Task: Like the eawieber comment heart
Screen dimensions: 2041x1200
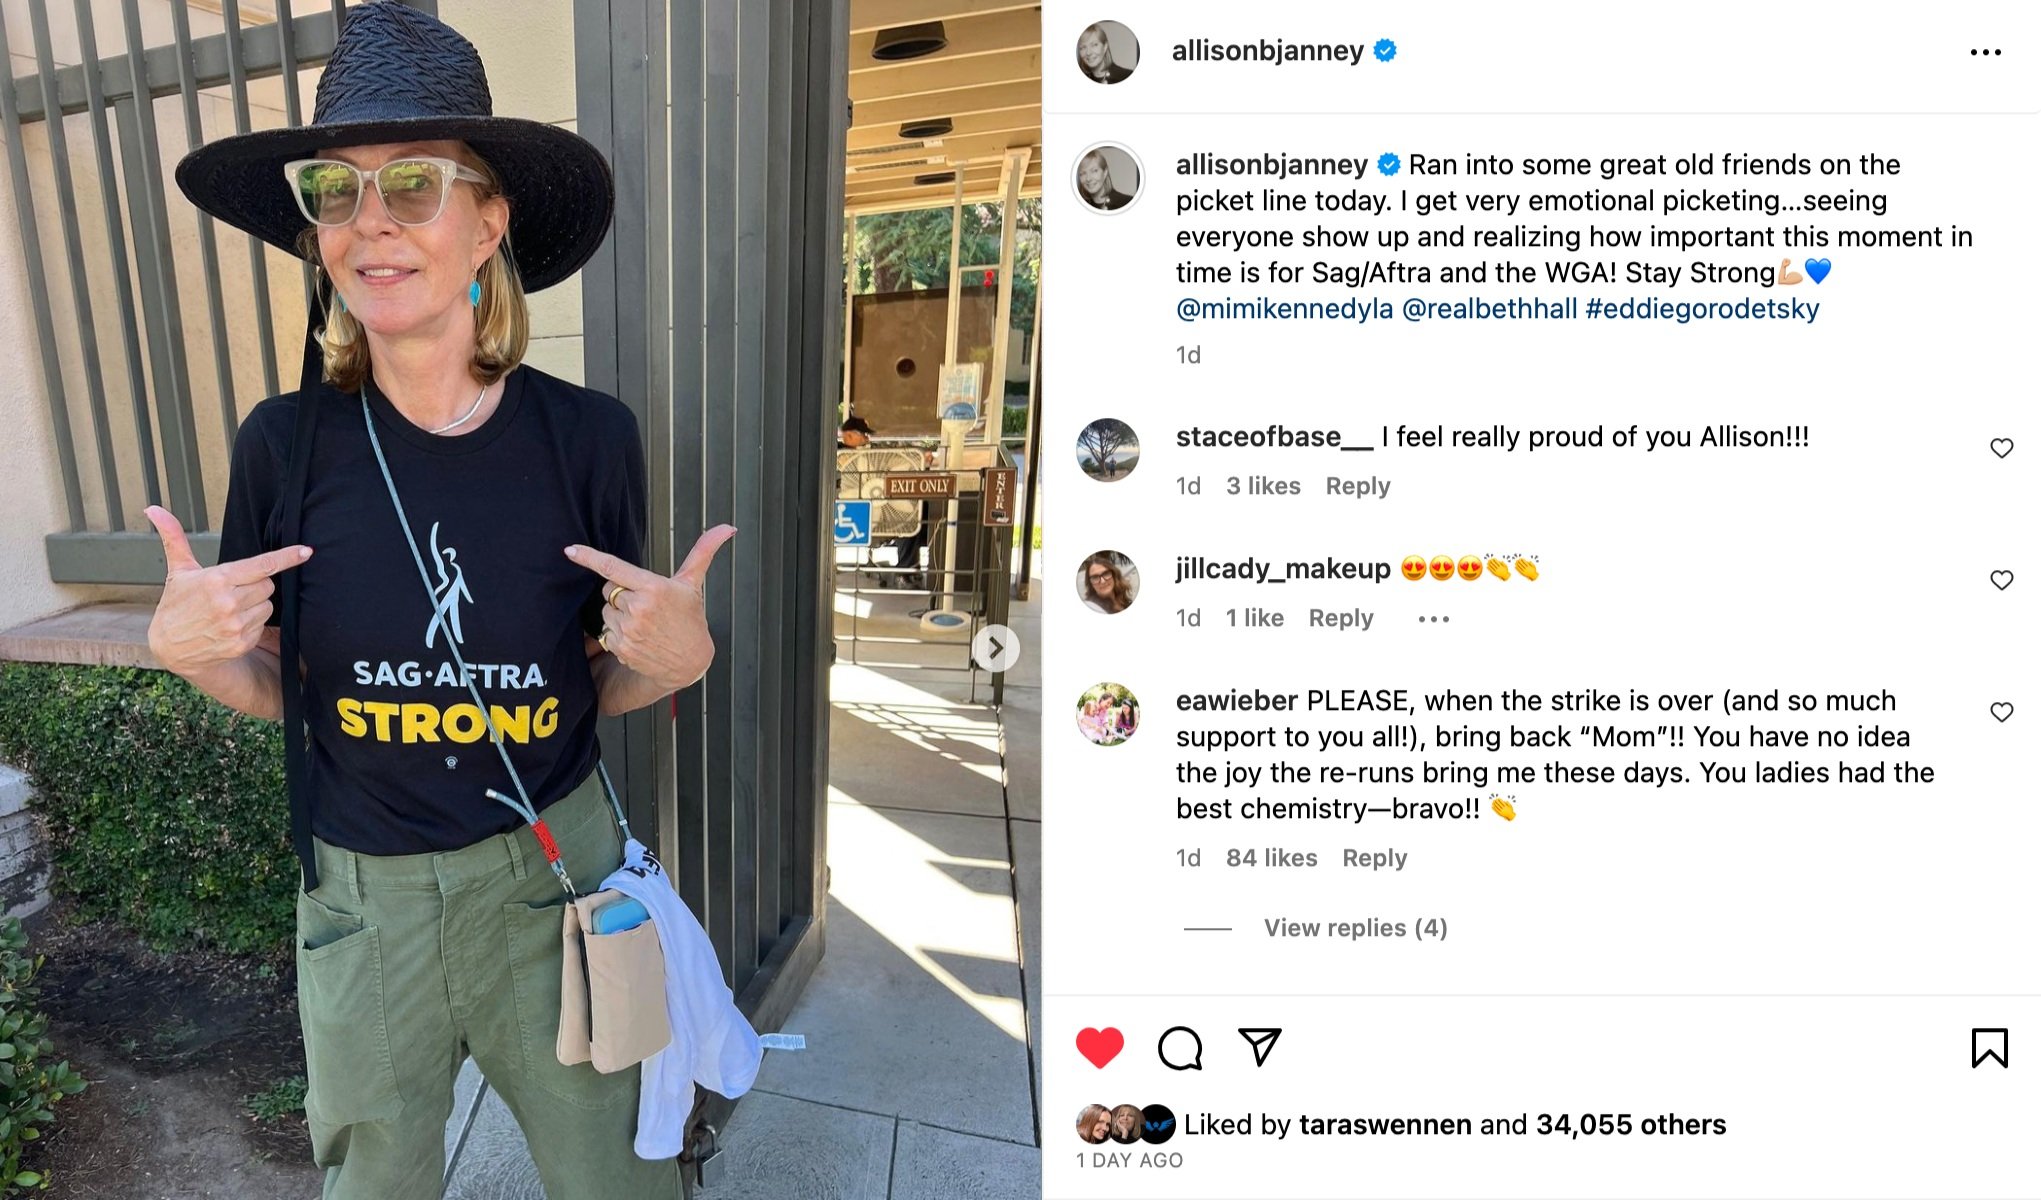Action: [2001, 712]
